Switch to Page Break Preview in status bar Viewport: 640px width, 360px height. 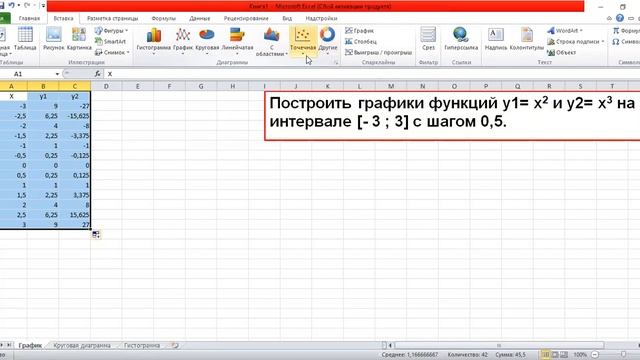[564, 355]
